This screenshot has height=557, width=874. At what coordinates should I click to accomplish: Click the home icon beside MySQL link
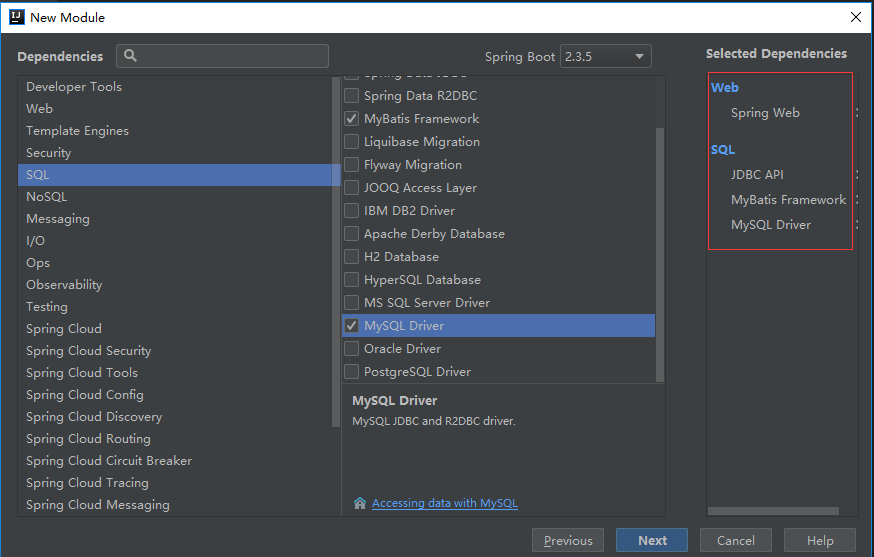click(360, 503)
